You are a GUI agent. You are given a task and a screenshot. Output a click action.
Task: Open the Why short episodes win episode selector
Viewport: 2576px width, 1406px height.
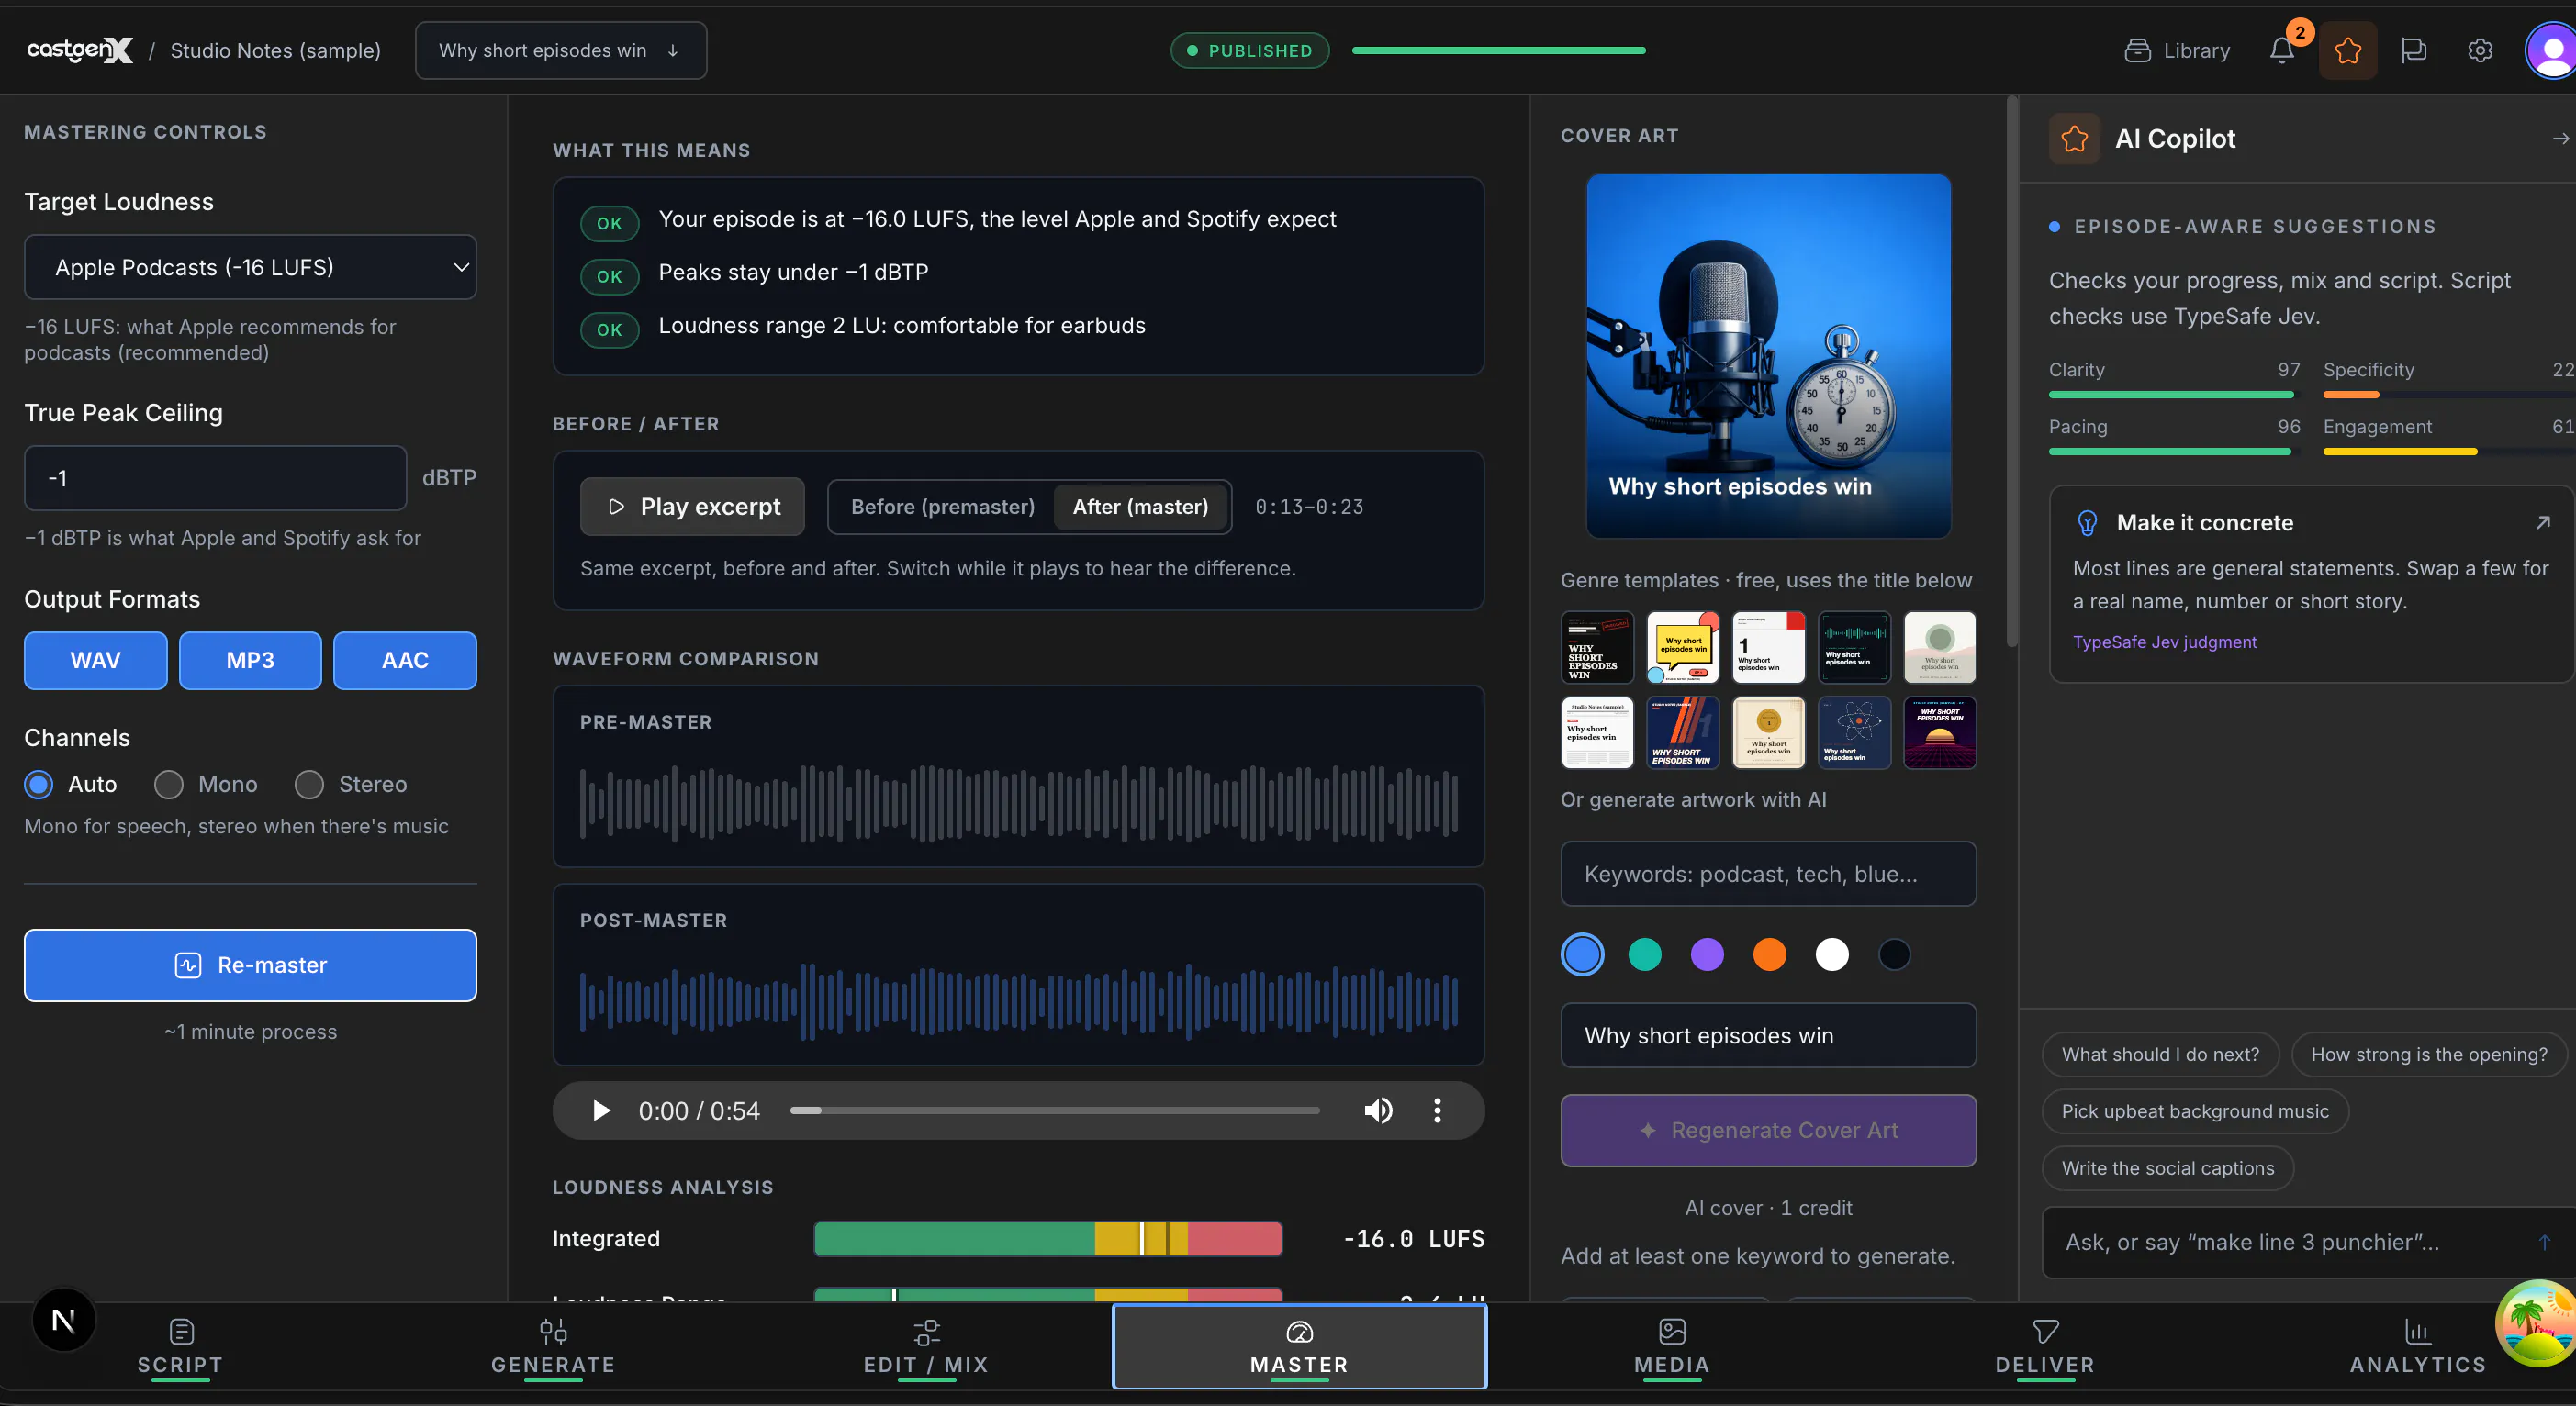[561, 50]
